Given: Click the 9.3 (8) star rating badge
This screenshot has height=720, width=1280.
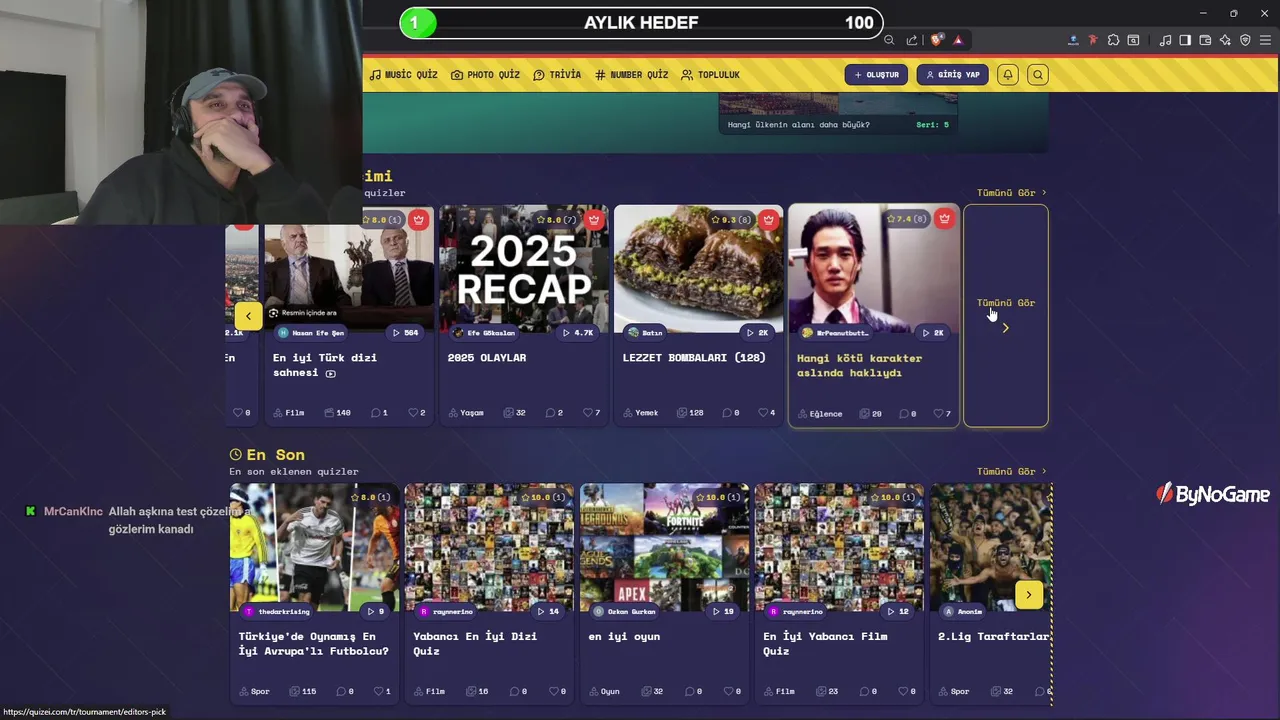Looking at the screenshot, I should tap(730, 219).
